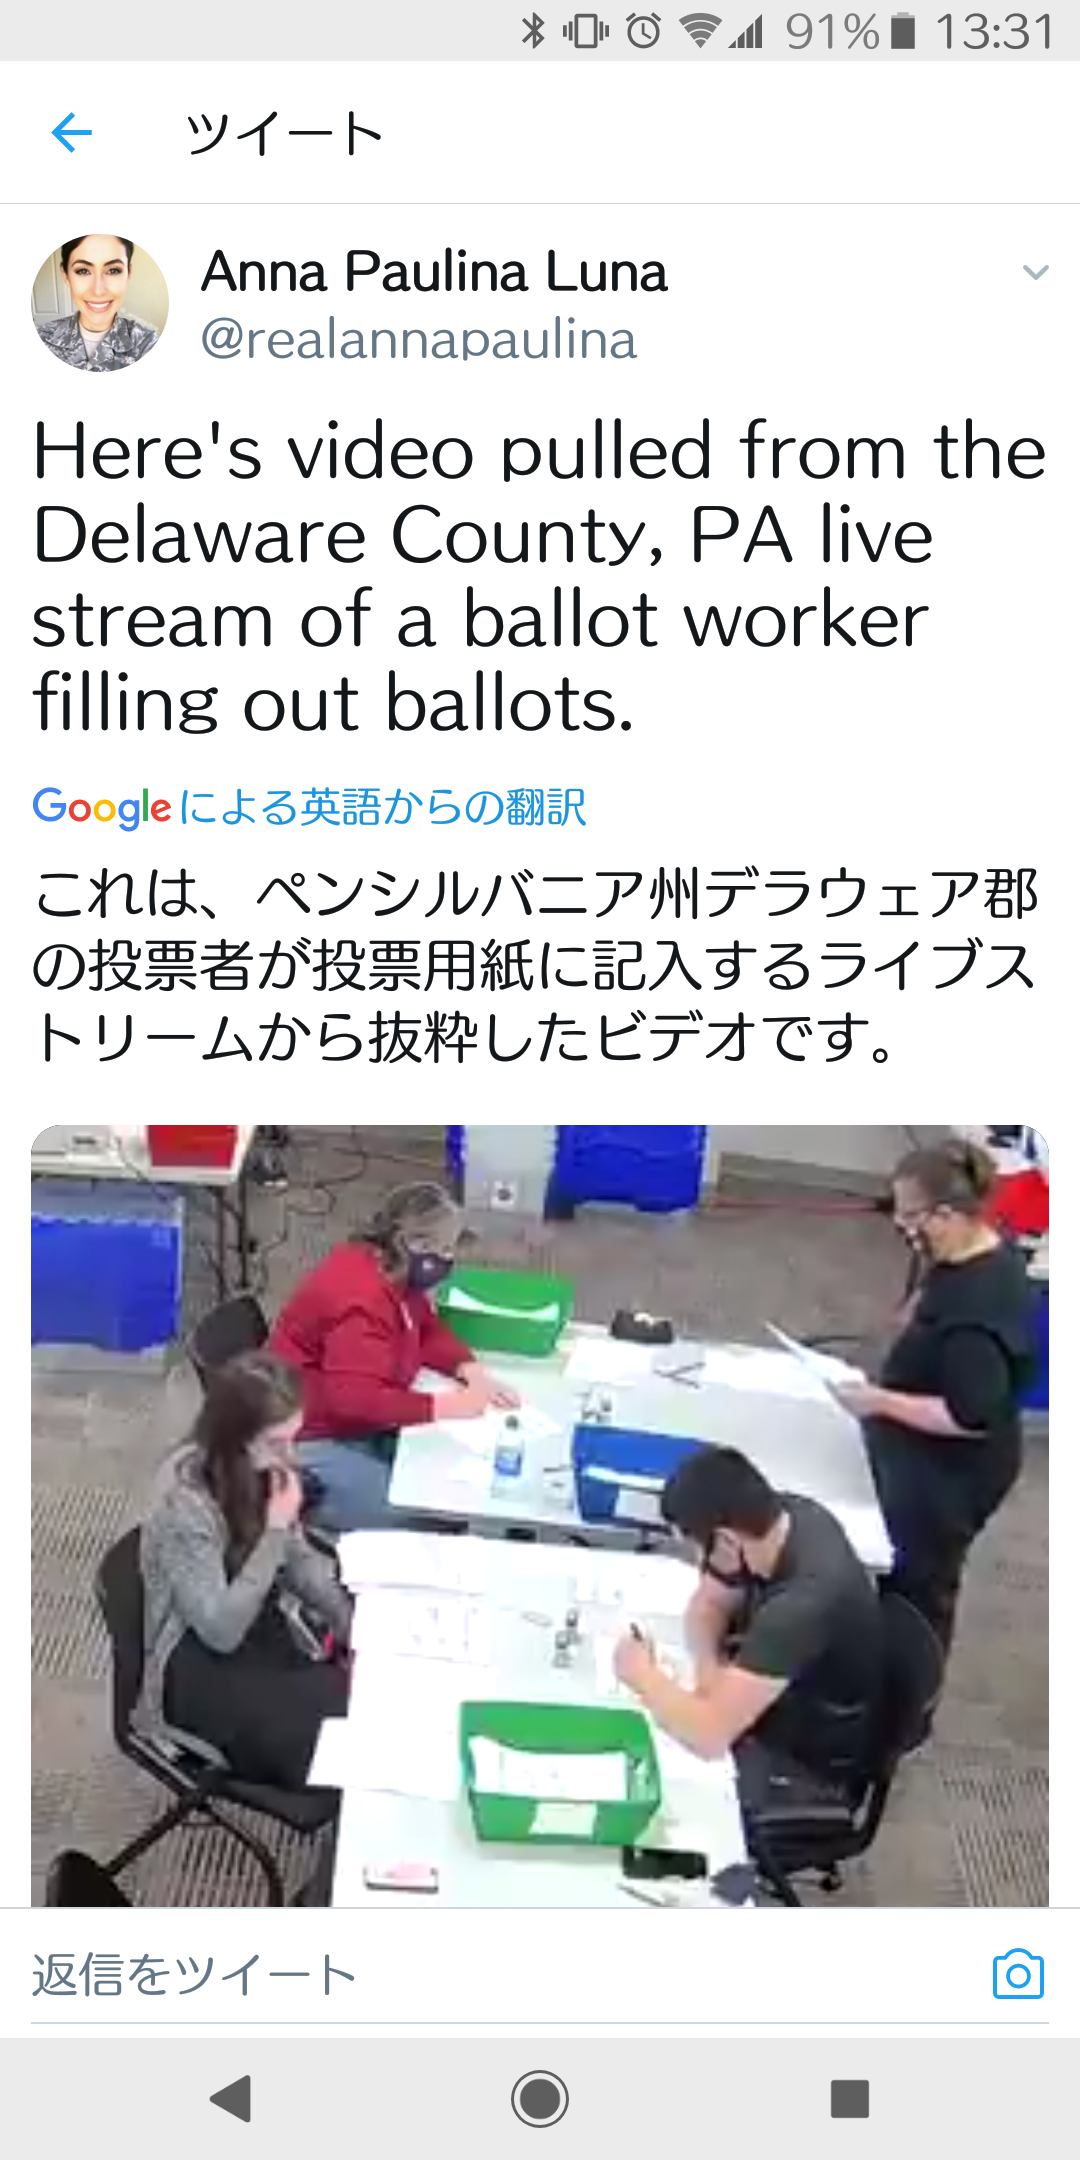Open recent apps with square button
The height and width of the screenshot is (2160, 1080).
[850, 2098]
